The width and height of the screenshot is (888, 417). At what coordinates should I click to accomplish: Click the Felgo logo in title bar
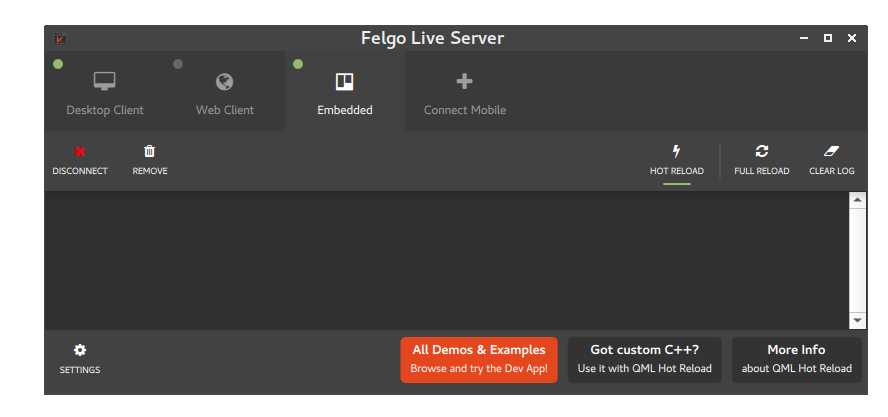(60, 39)
